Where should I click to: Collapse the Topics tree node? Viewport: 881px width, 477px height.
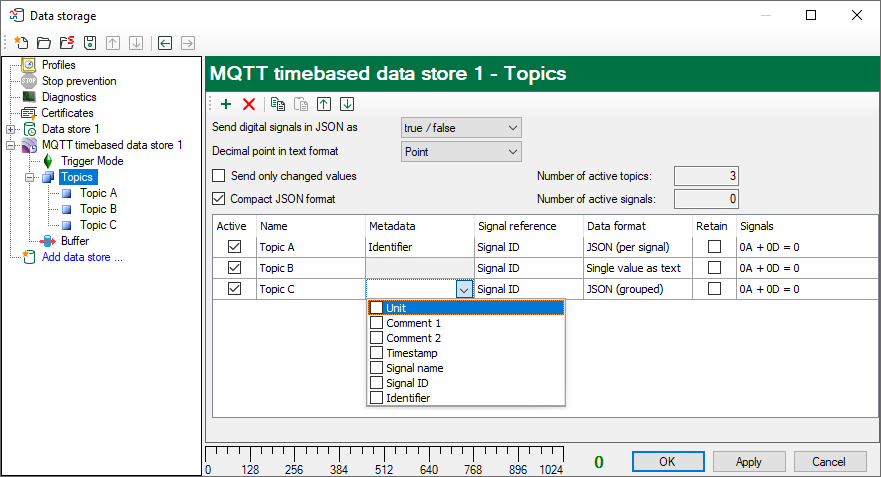point(30,178)
